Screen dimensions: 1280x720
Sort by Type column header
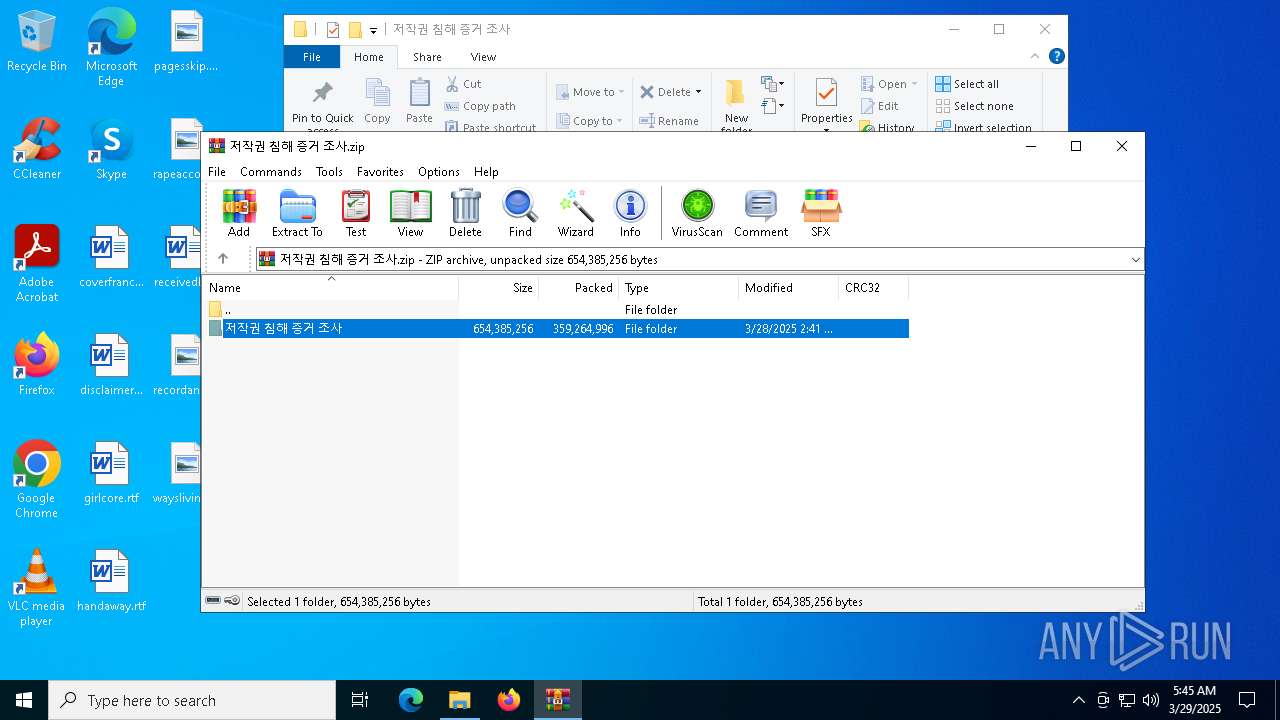click(679, 288)
